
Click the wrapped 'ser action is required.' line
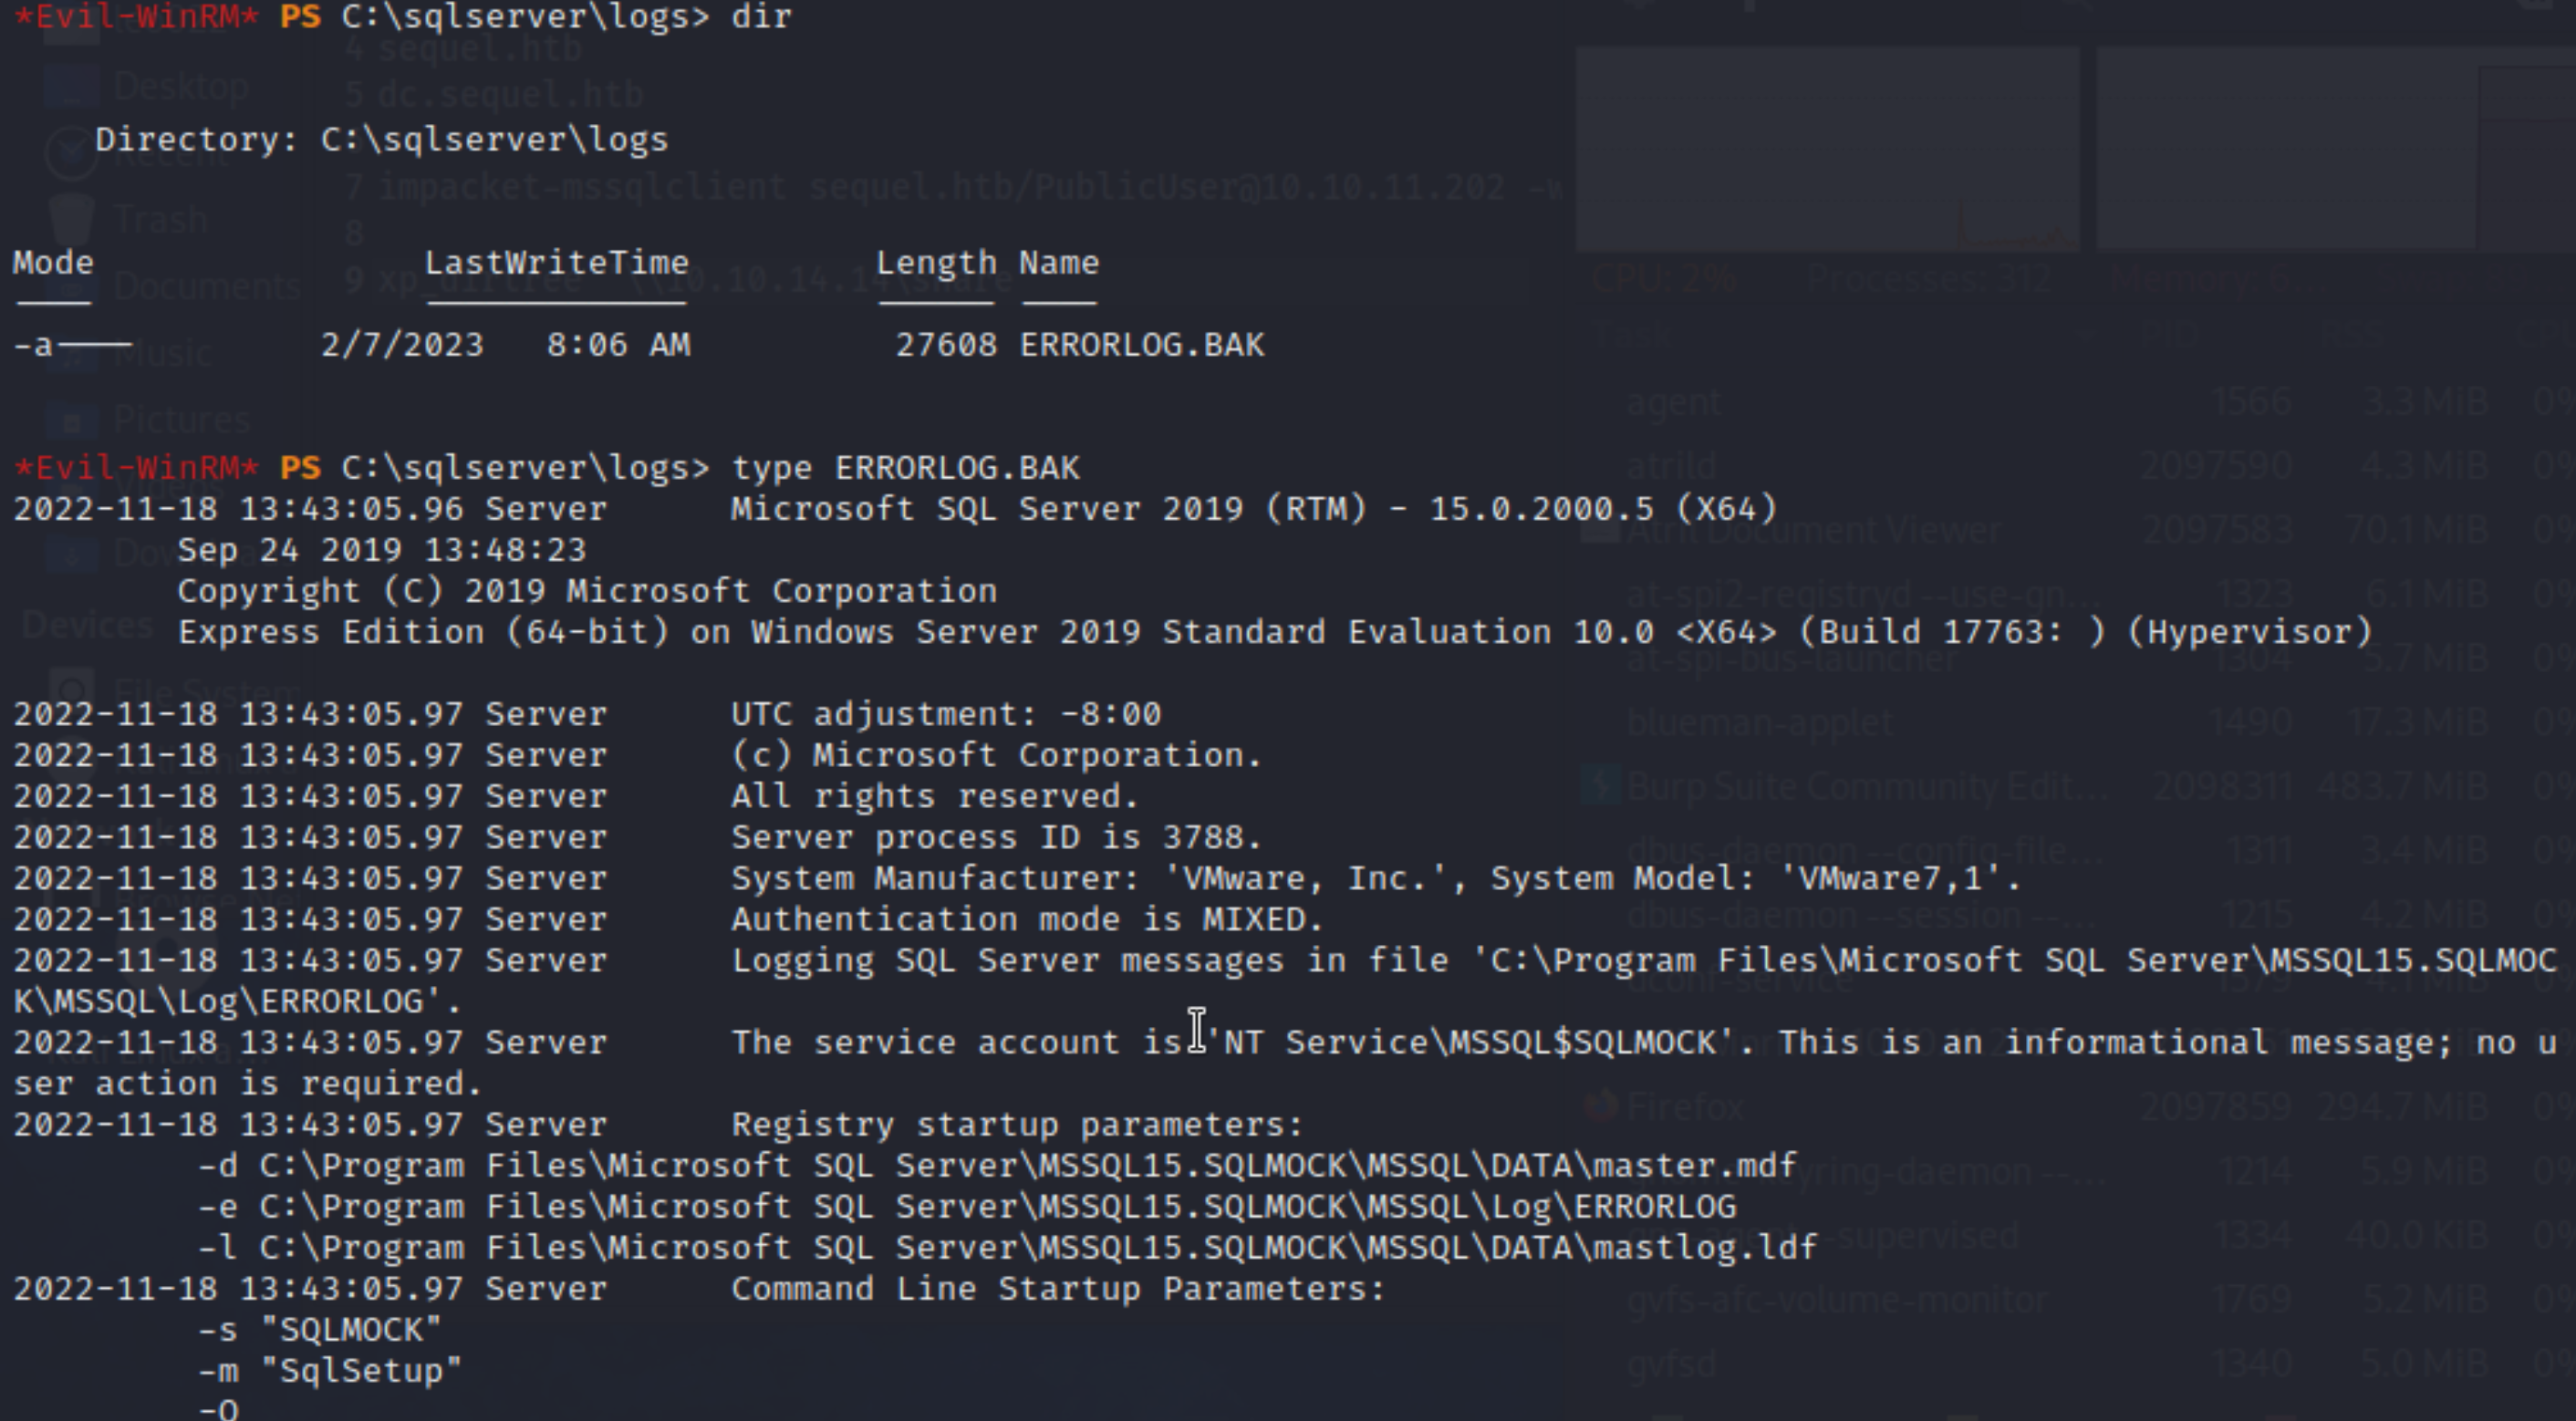tap(247, 1084)
